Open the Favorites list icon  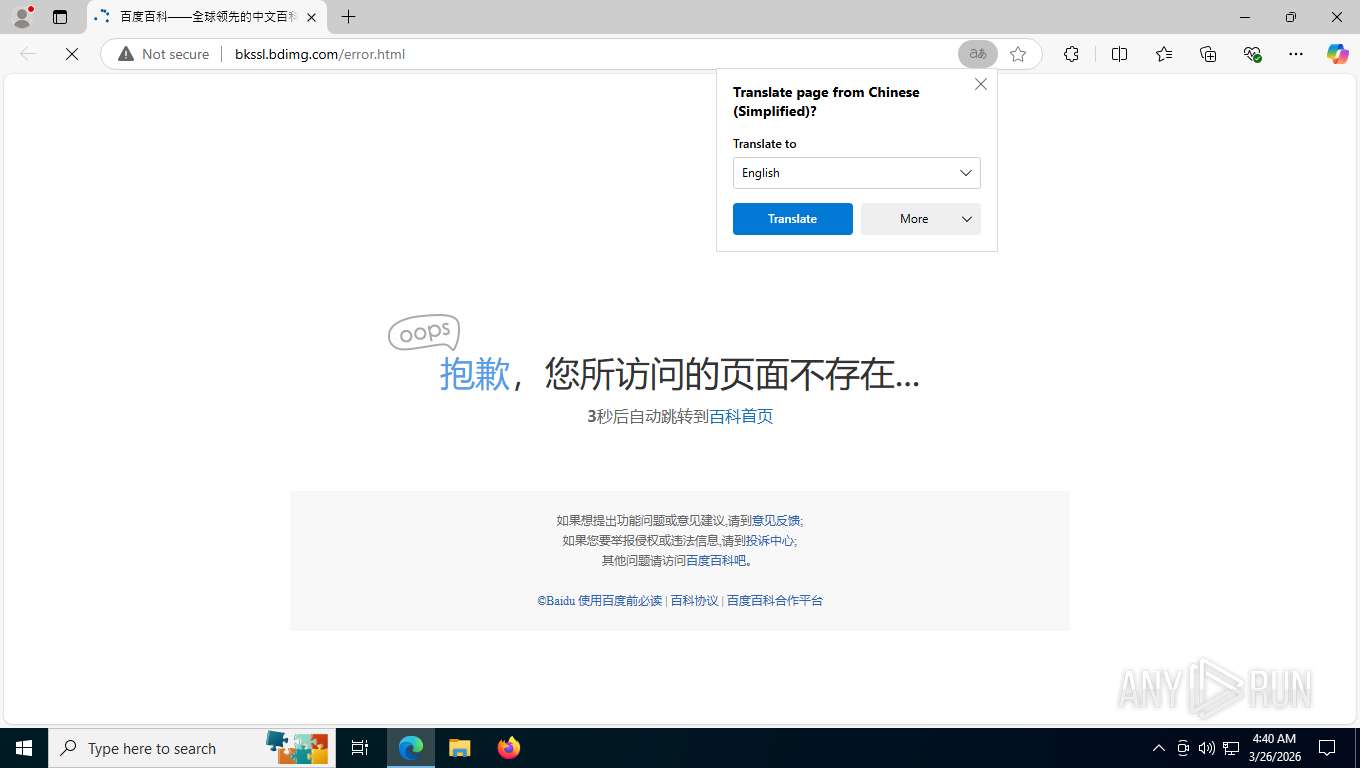(1164, 54)
